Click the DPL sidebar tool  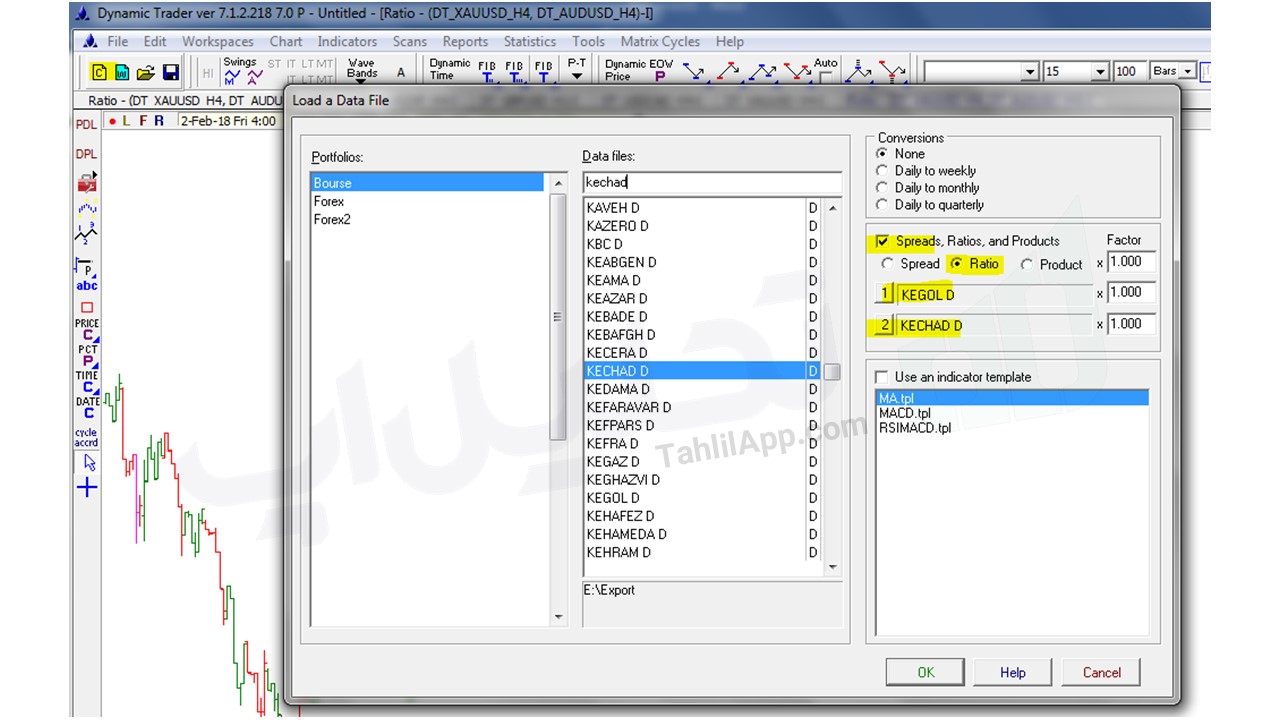click(x=87, y=155)
